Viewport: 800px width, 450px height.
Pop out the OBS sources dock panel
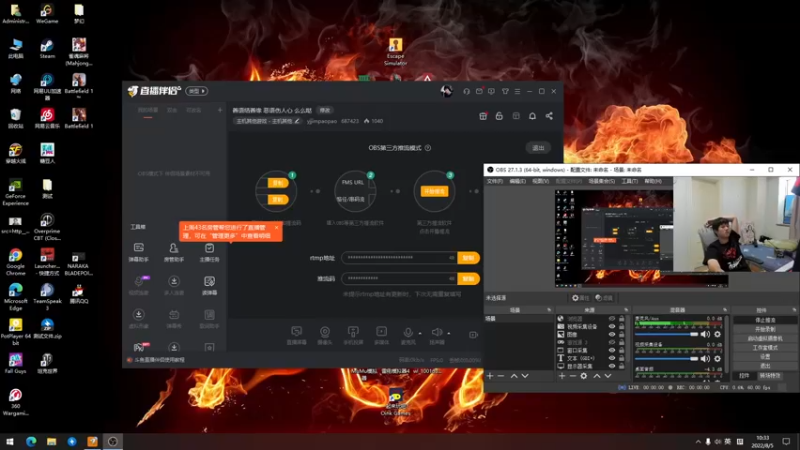click(626, 310)
